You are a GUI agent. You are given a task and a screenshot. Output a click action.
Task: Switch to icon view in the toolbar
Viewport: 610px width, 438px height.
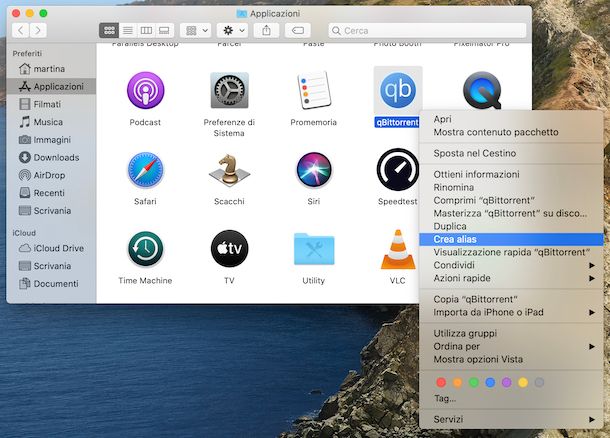(109, 30)
